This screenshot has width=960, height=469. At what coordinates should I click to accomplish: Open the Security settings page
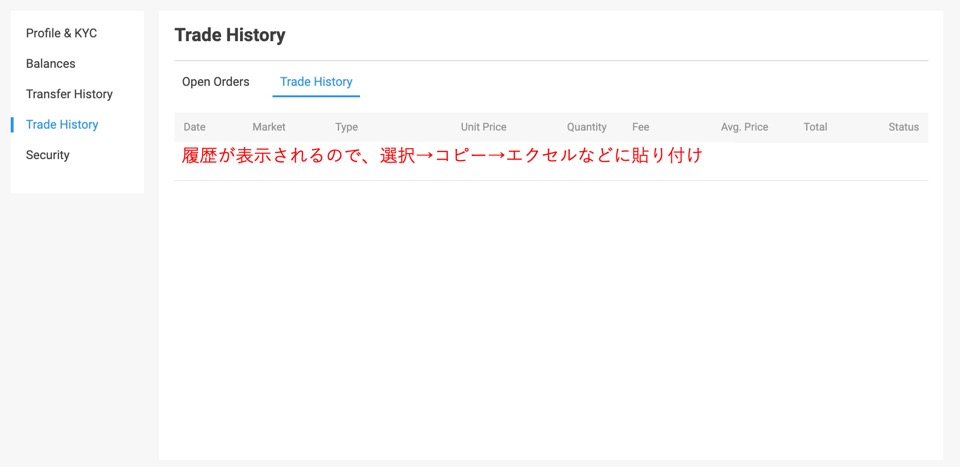pyautogui.click(x=48, y=155)
